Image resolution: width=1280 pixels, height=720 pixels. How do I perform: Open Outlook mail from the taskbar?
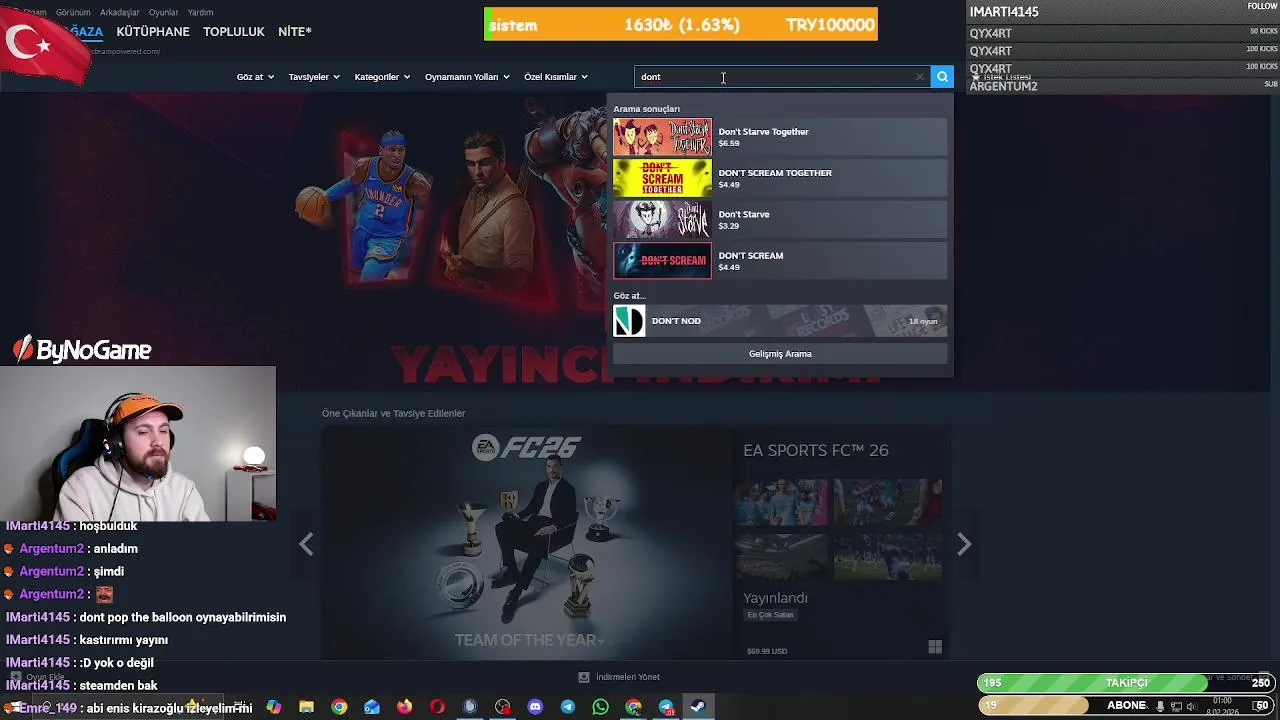point(372,707)
